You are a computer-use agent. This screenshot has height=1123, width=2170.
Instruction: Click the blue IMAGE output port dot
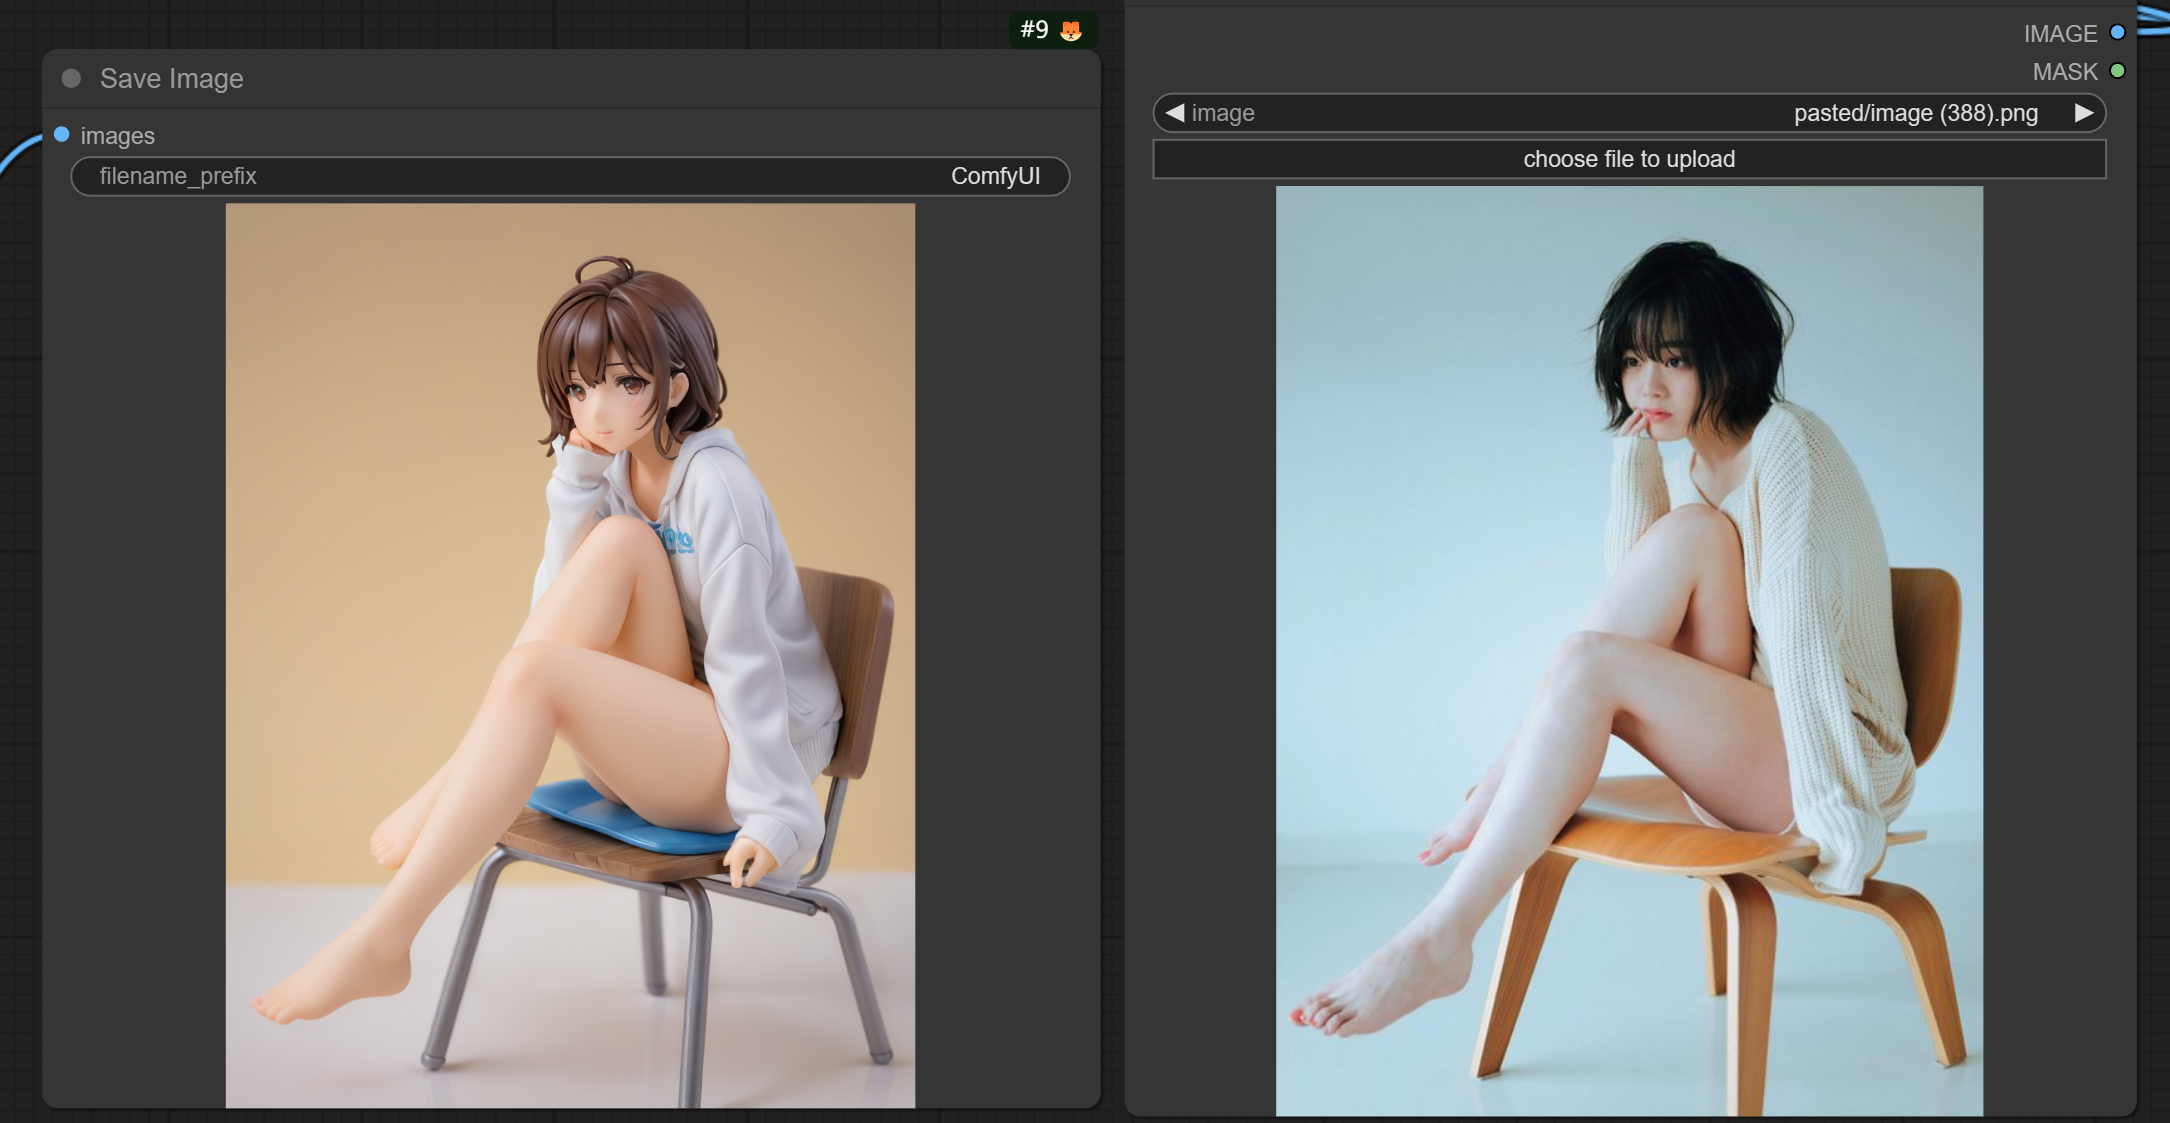click(2117, 32)
